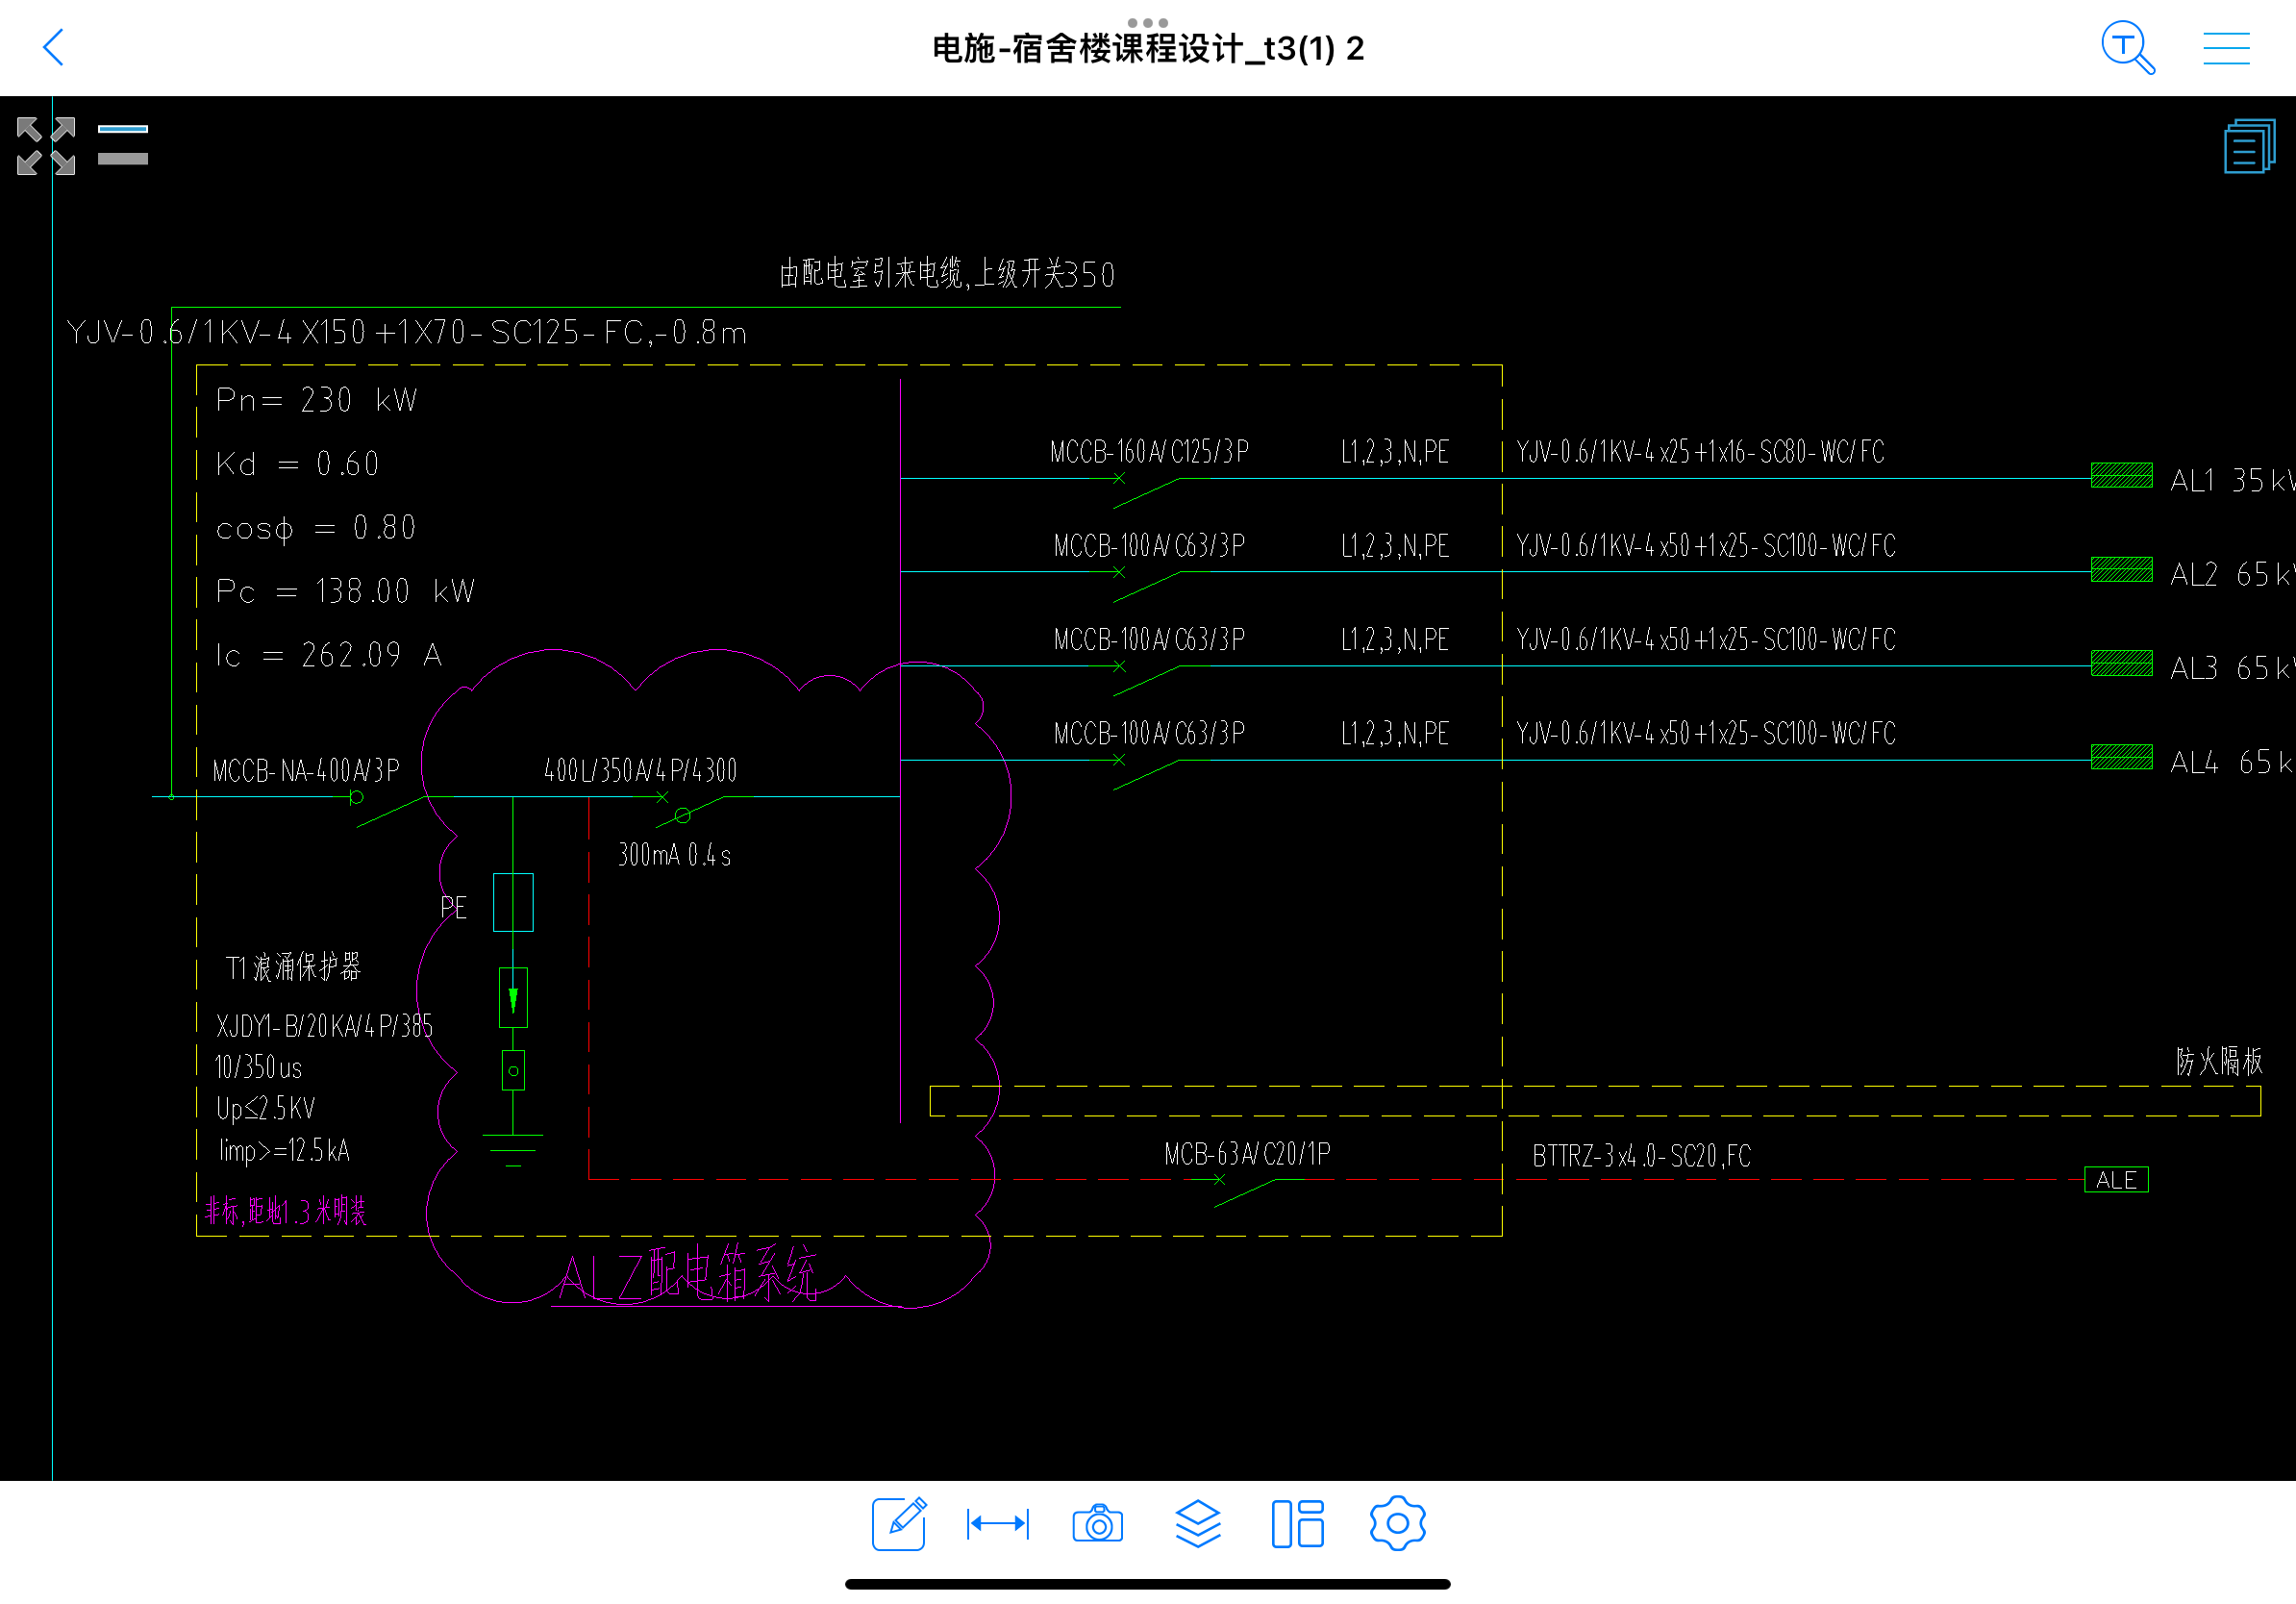The width and height of the screenshot is (2296, 1604).
Task: Open the layout views panel
Action: (x=1297, y=1523)
